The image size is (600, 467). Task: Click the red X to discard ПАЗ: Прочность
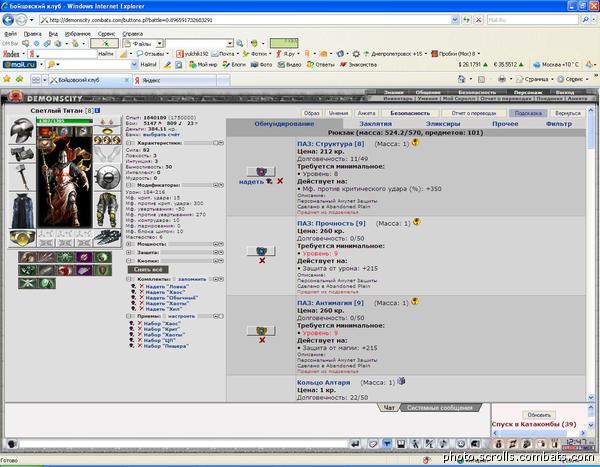coord(262,261)
